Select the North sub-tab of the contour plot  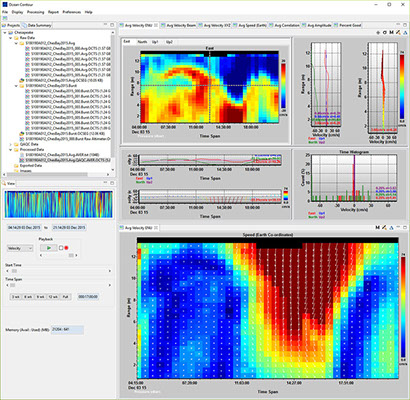pyautogui.click(x=142, y=42)
